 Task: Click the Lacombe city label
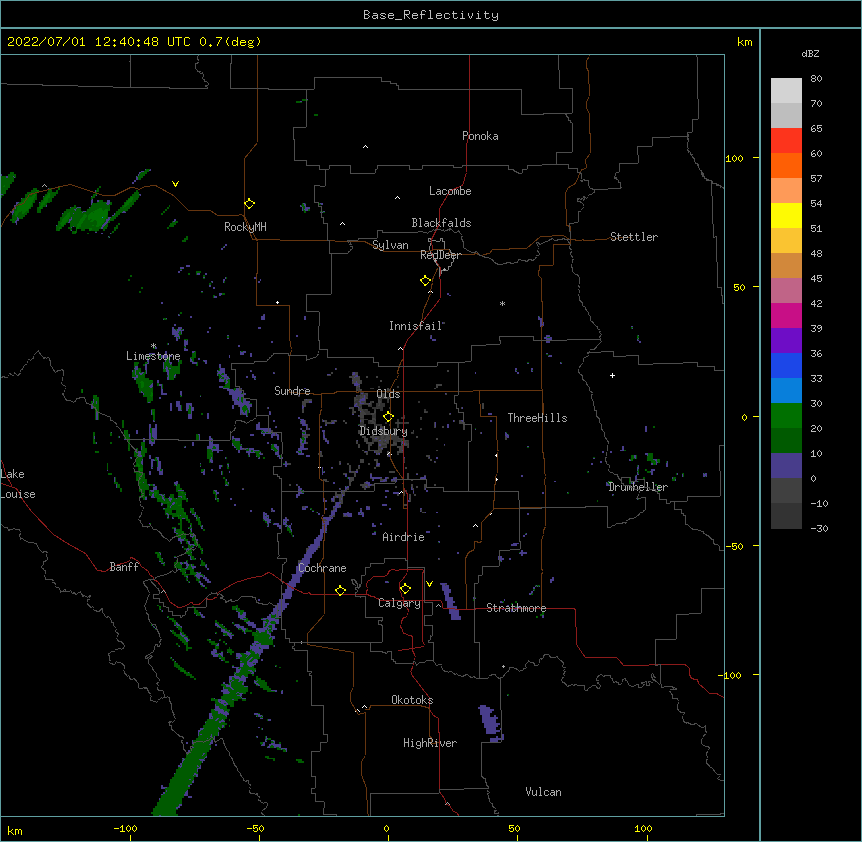tap(450, 191)
